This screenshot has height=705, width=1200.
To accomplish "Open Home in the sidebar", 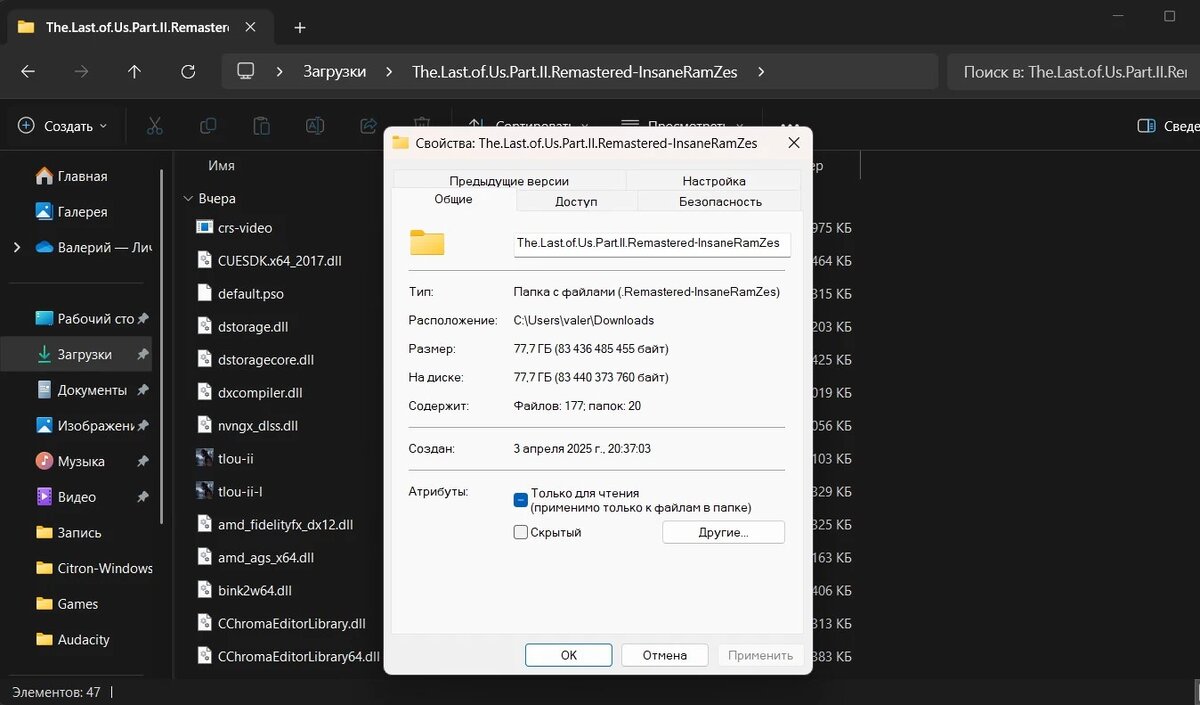I will 83,176.
